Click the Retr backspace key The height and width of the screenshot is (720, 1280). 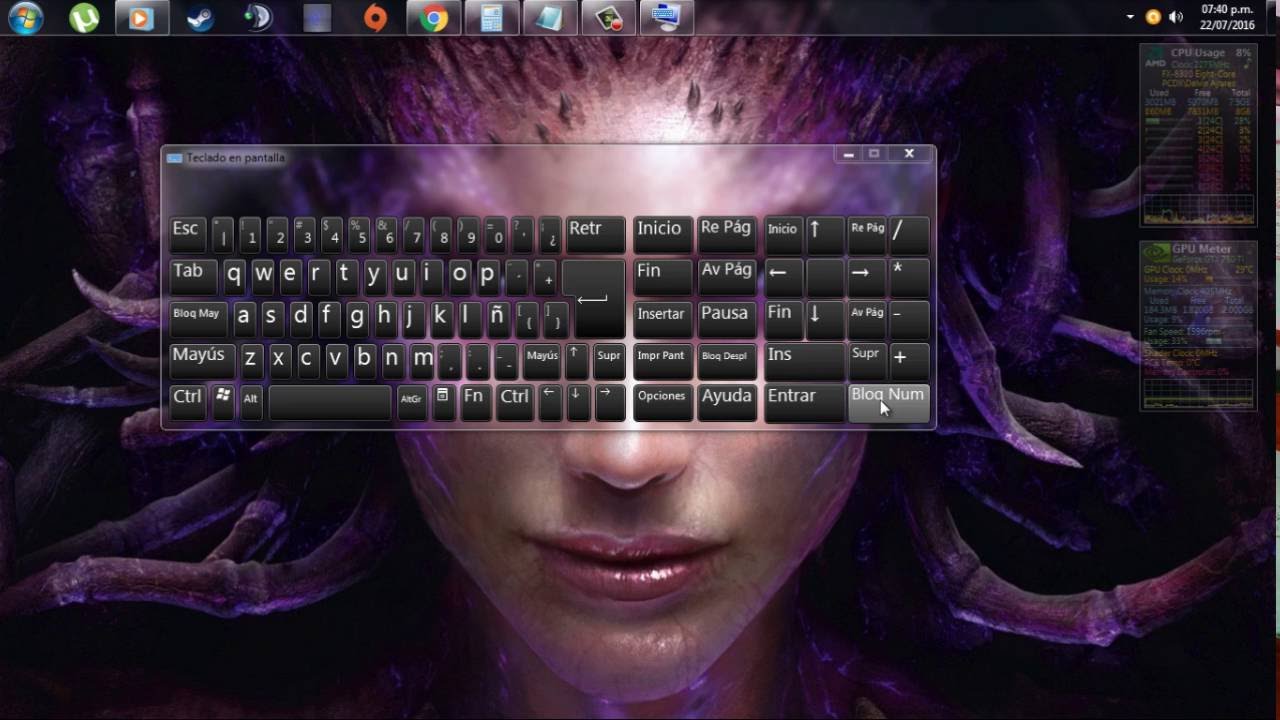pyautogui.click(x=595, y=235)
